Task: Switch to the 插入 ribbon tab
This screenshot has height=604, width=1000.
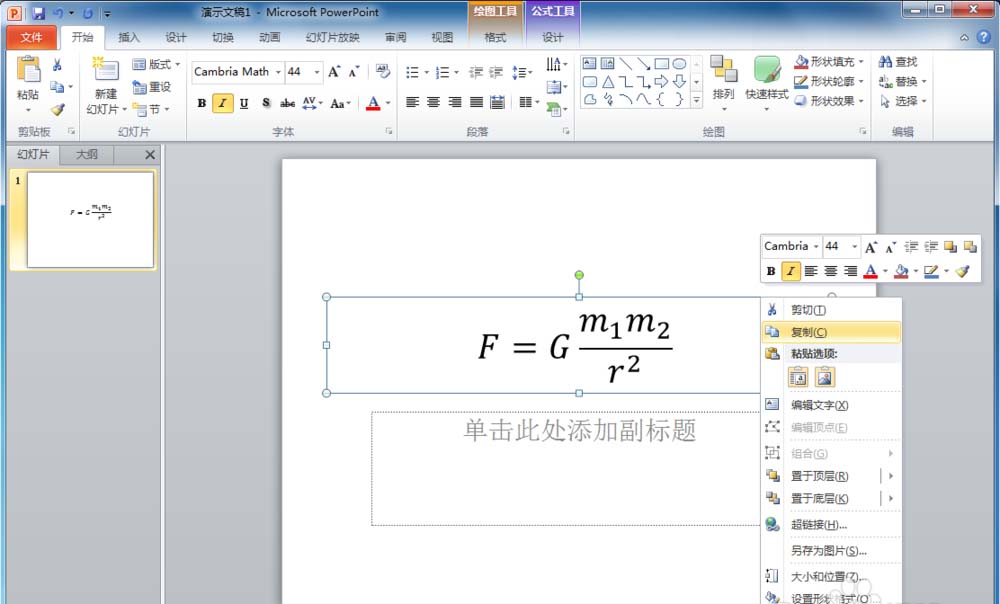Action: (130, 35)
